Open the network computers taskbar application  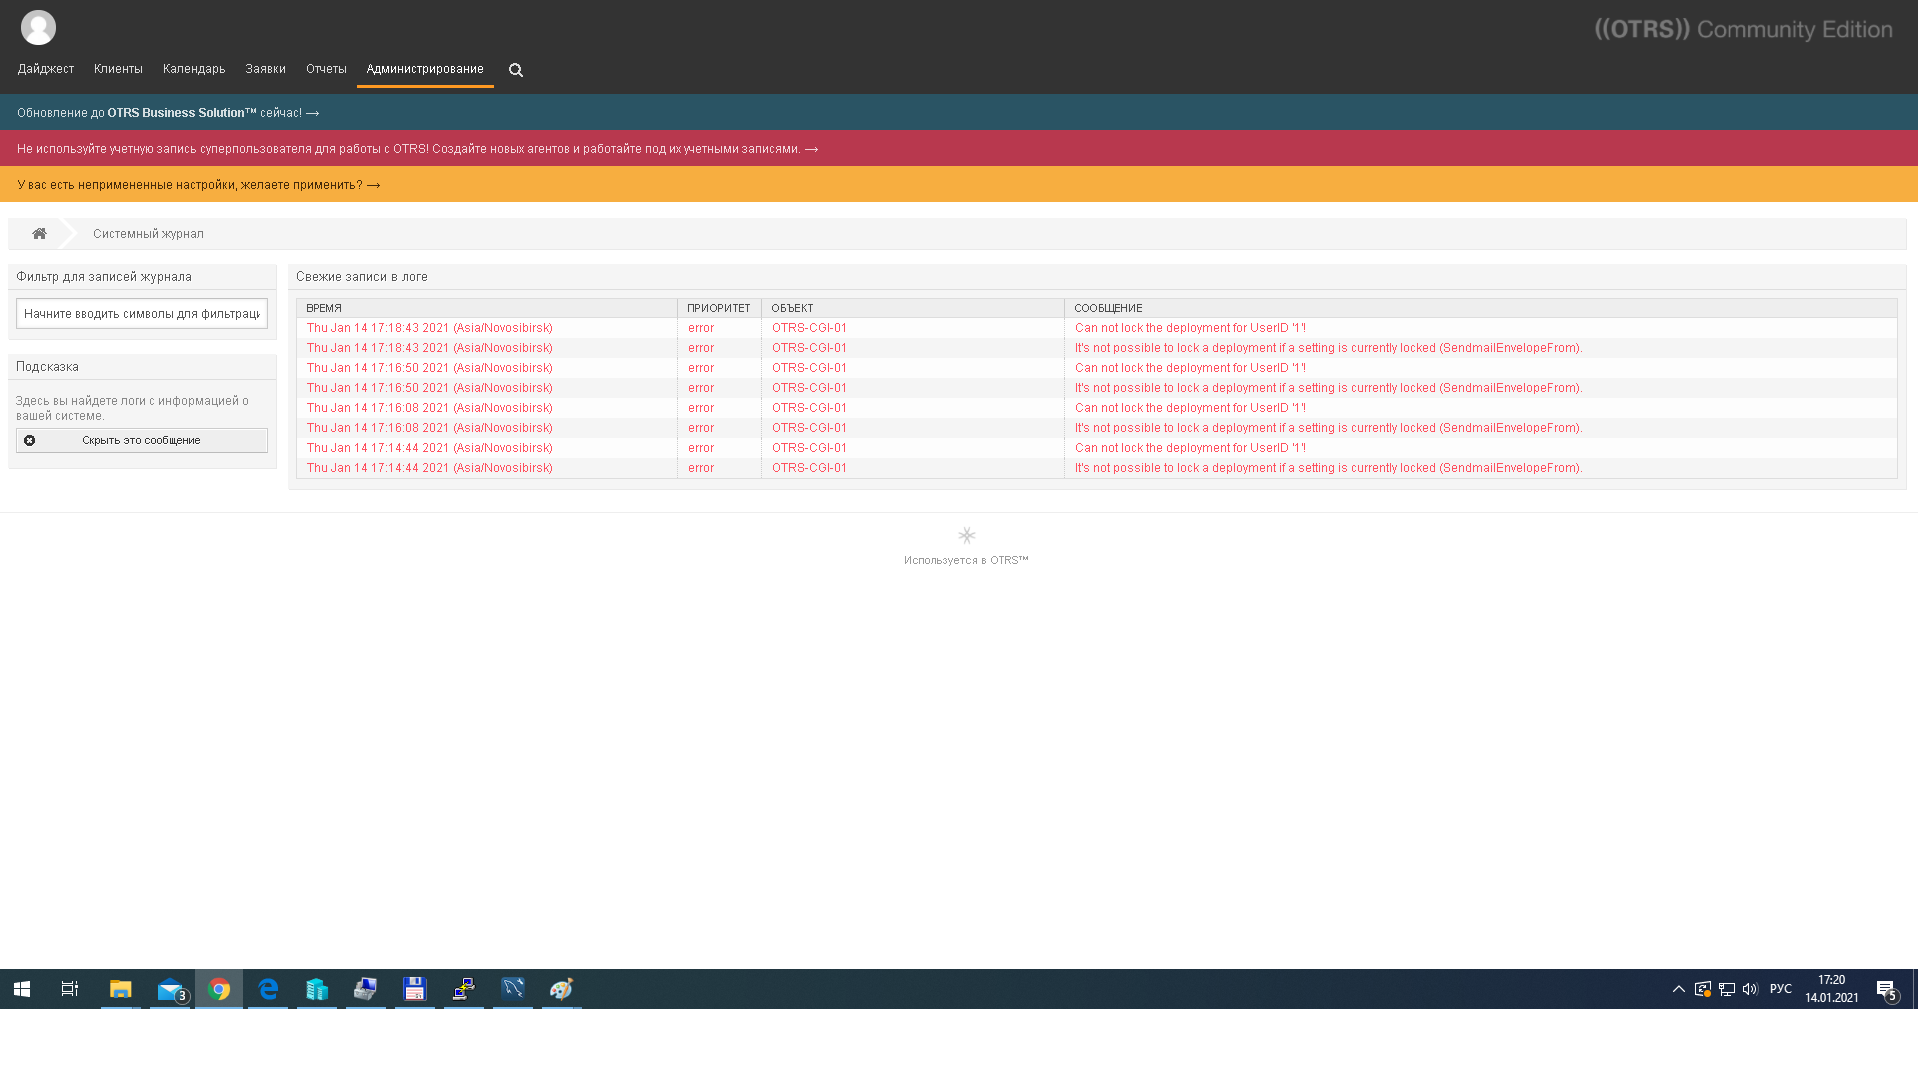(464, 989)
